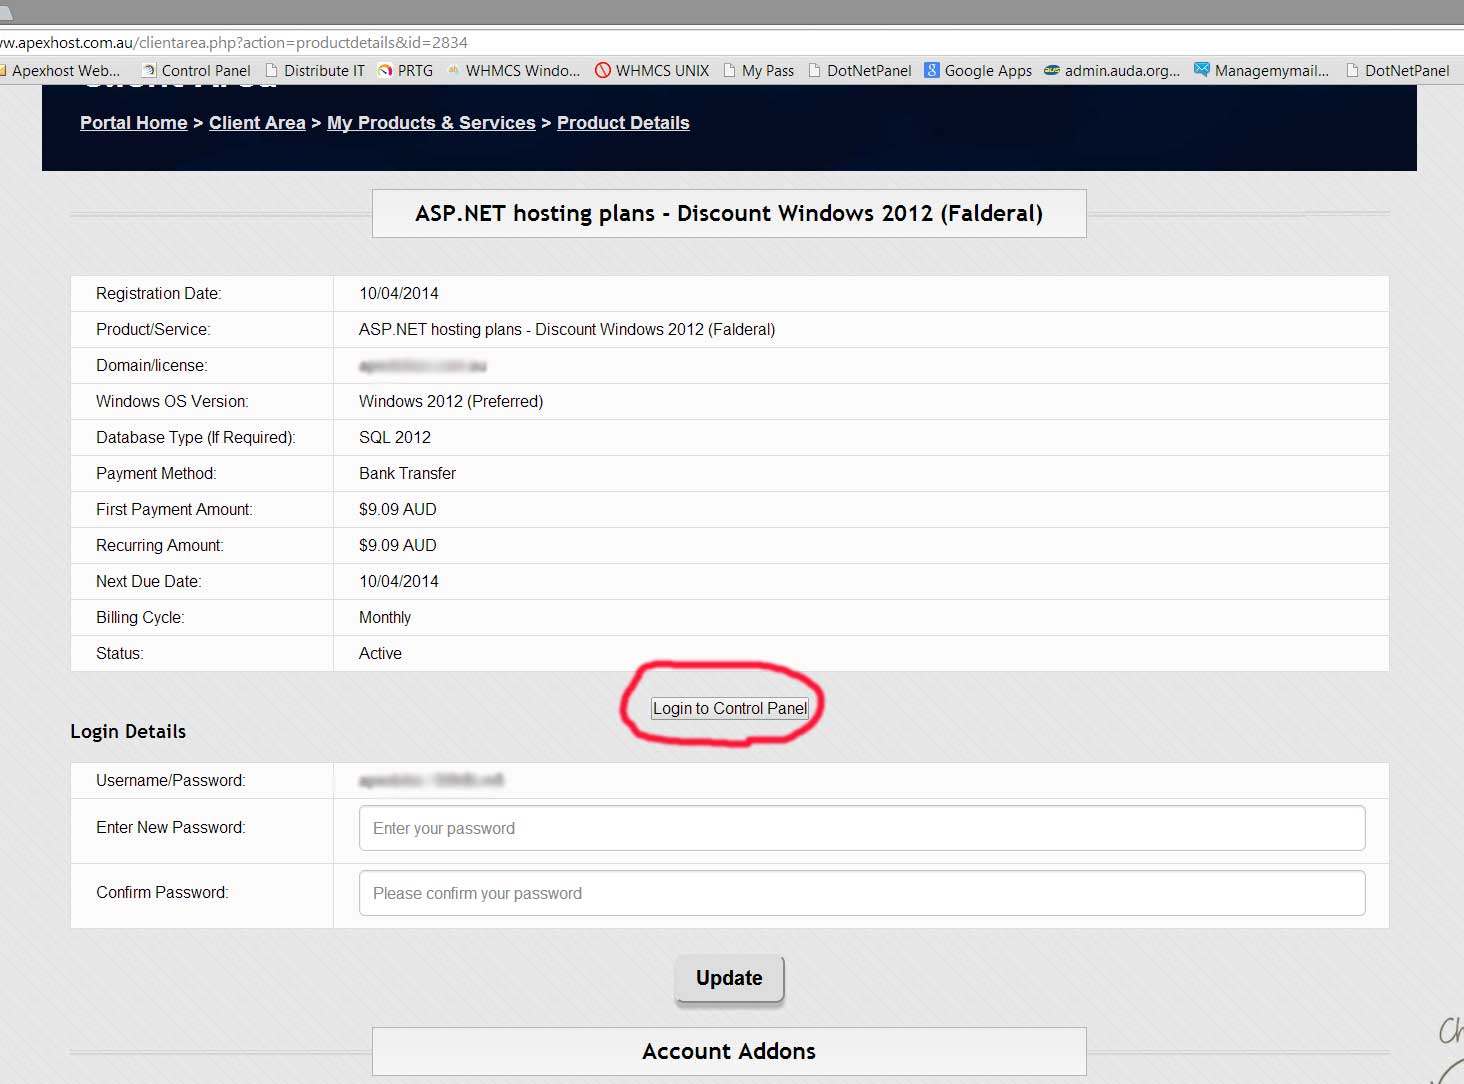
Task: Open the WHMCS UNIX bookmark
Action: coord(652,71)
